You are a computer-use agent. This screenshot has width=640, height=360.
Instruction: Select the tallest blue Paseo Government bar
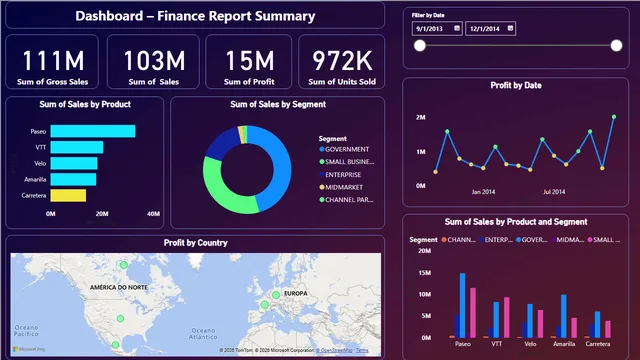[x=462, y=305]
